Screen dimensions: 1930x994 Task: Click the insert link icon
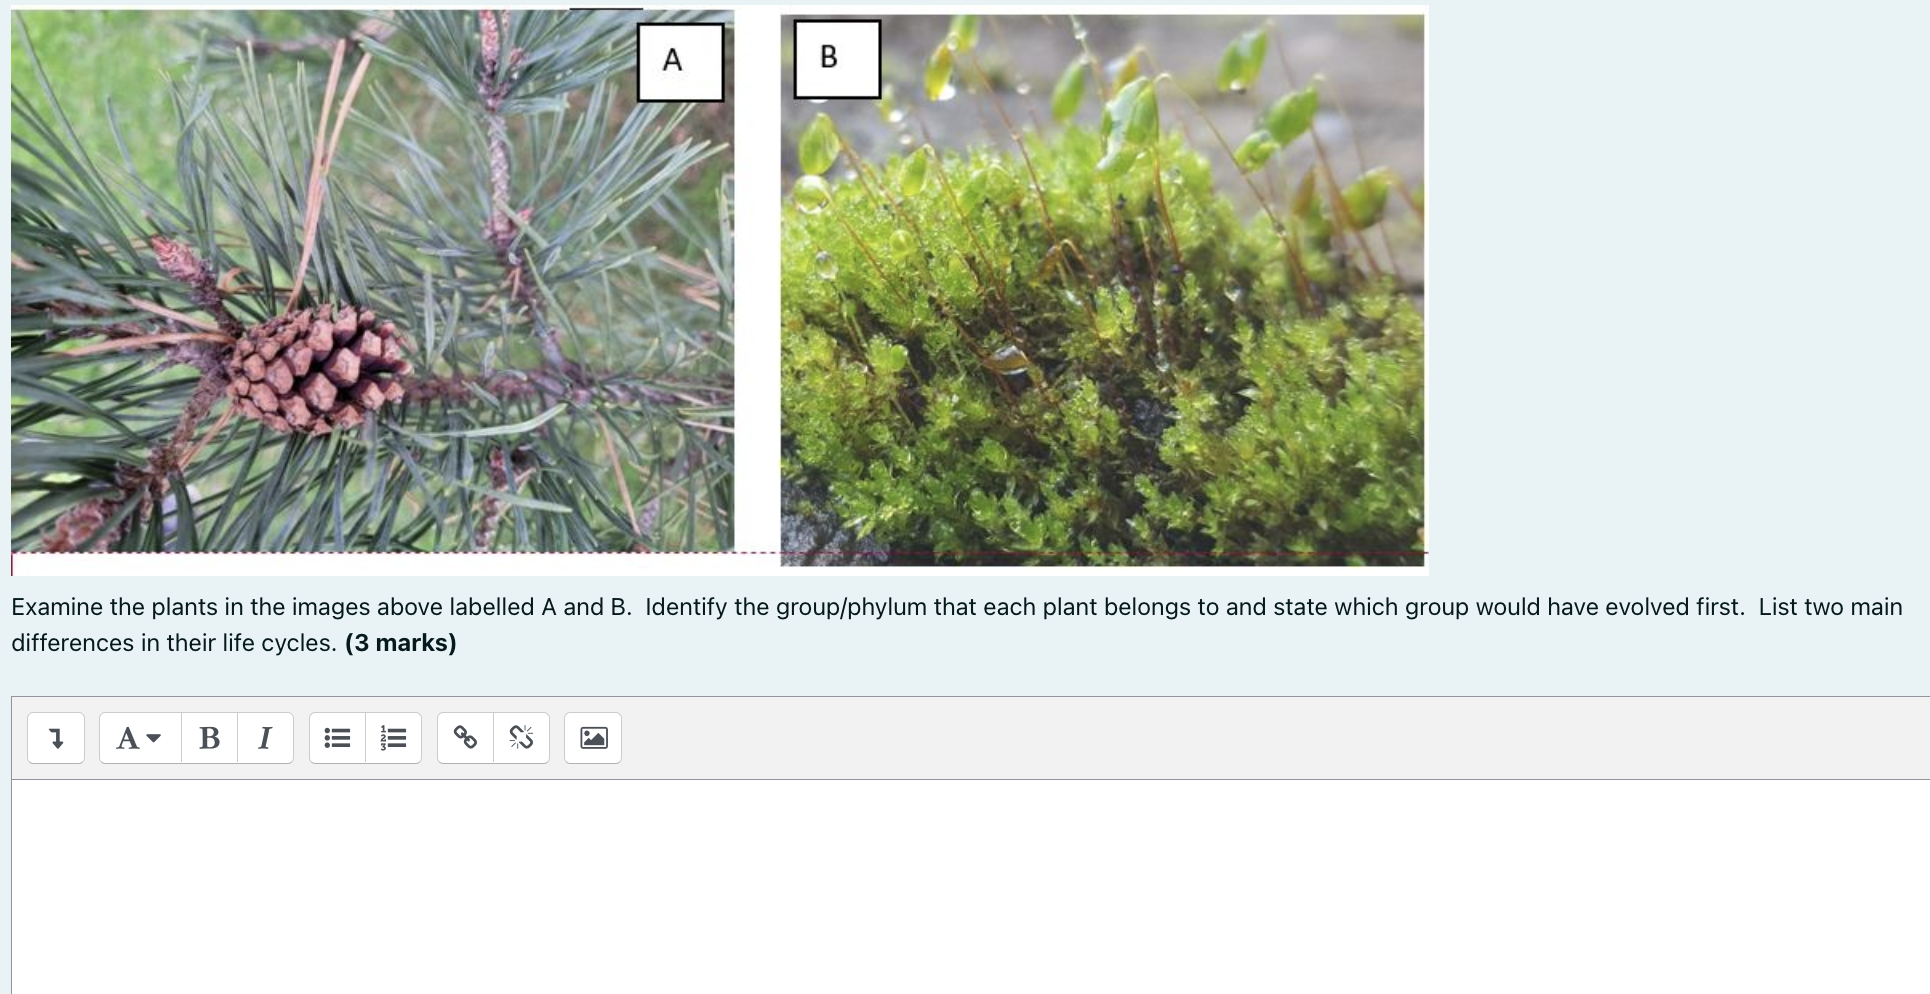466,738
